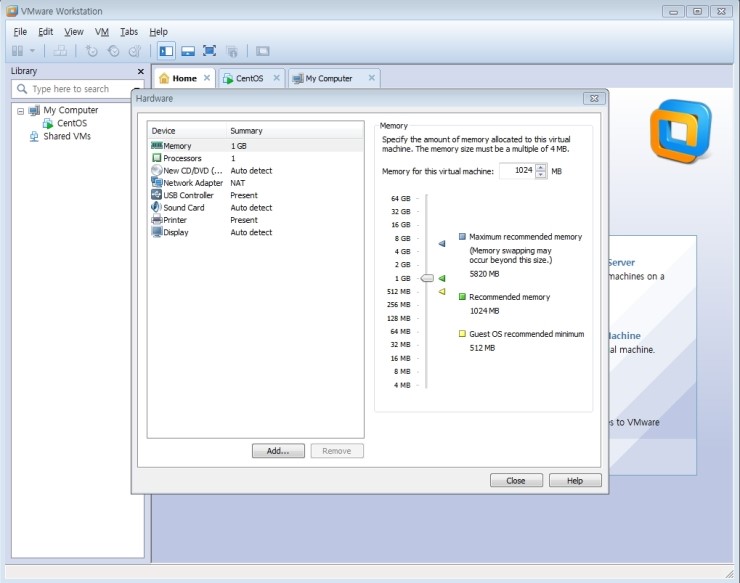740x583 pixels.
Task: Click the Unity mode toolbar icon
Action: click(232, 51)
